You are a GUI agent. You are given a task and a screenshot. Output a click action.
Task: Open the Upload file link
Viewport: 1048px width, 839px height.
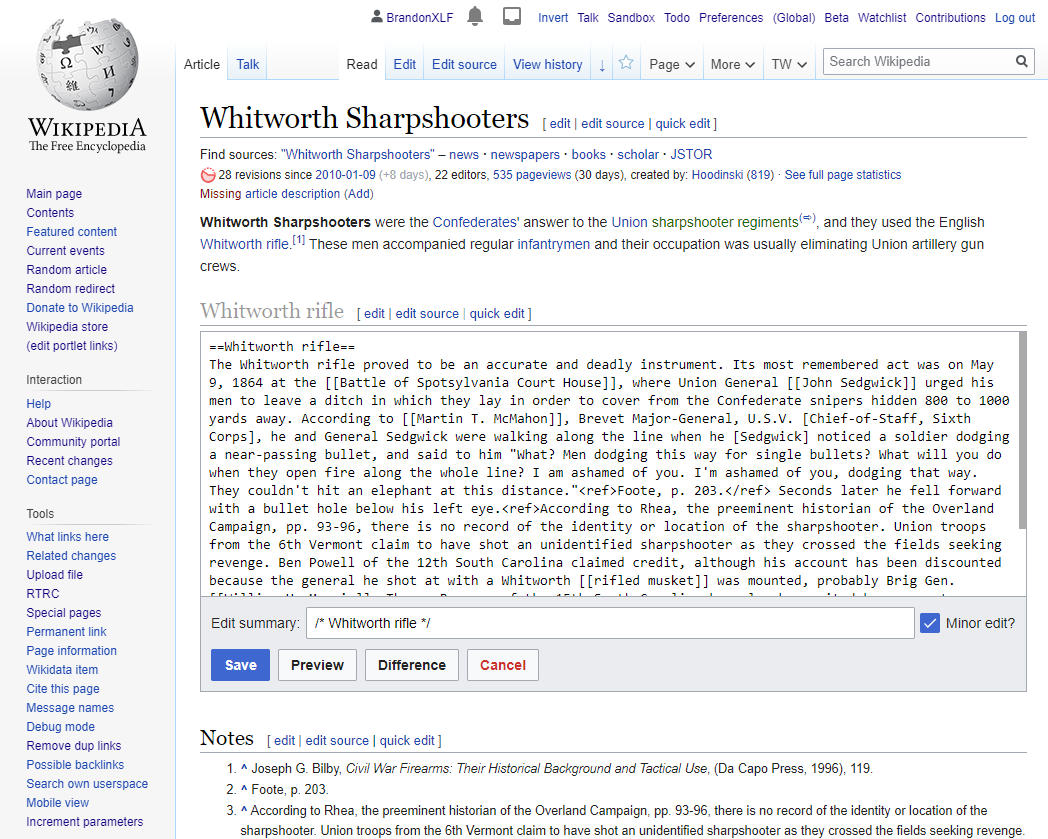(x=55, y=575)
